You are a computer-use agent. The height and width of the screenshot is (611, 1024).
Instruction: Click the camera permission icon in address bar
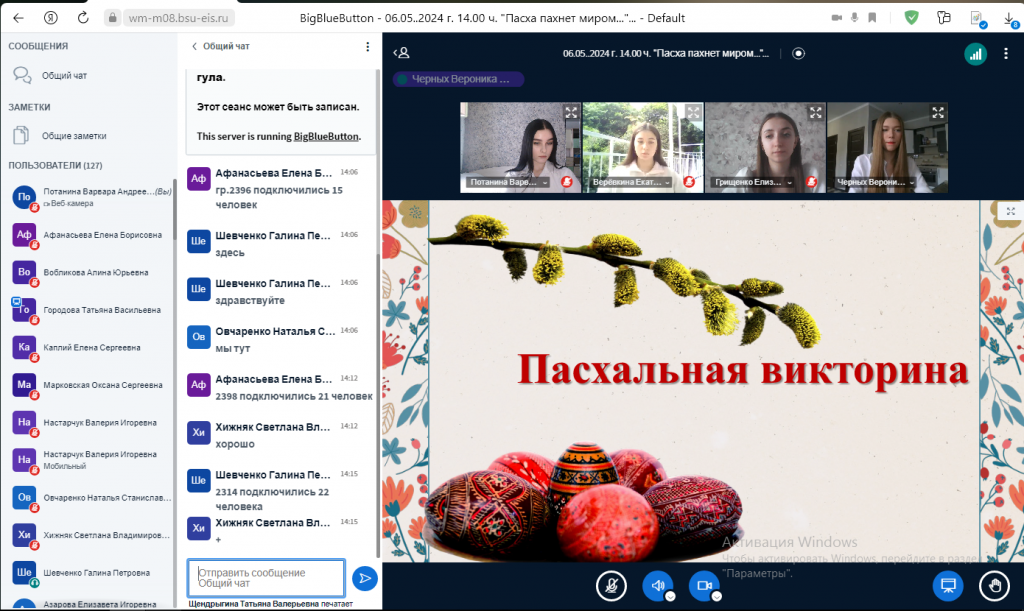(837, 18)
